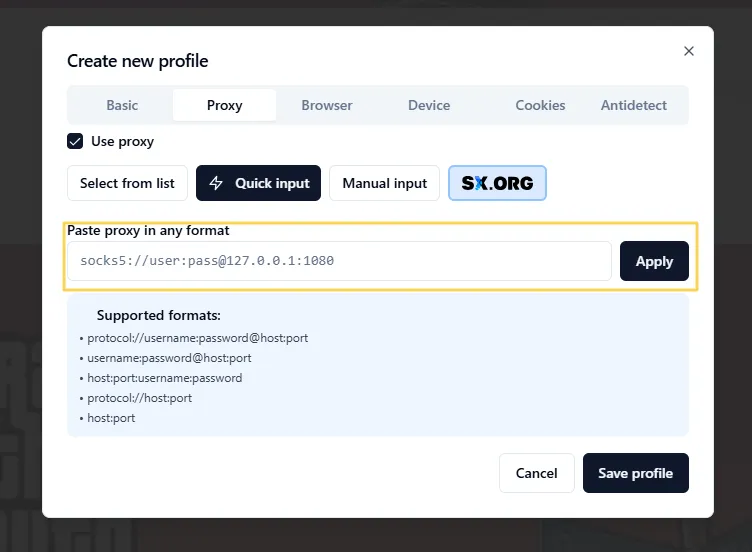Click the lightning bolt icon
The width and height of the screenshot is (752, 552).
point(216,183)
